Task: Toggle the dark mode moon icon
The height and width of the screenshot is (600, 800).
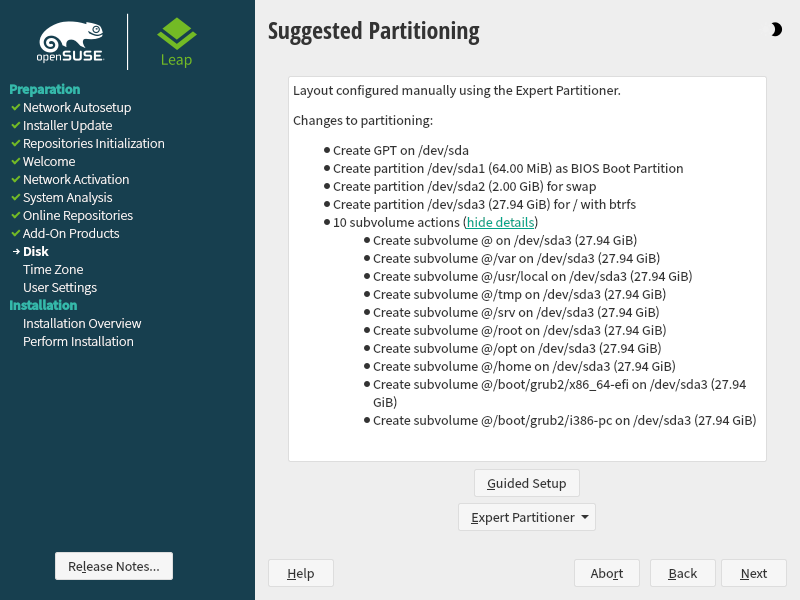Action: point(776,30)
